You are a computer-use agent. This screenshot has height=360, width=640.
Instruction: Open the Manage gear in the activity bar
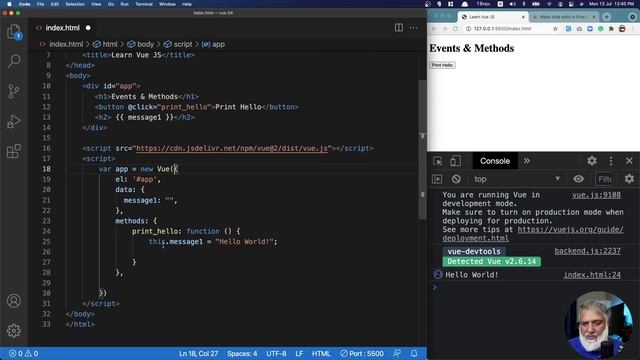click(14, 330)
